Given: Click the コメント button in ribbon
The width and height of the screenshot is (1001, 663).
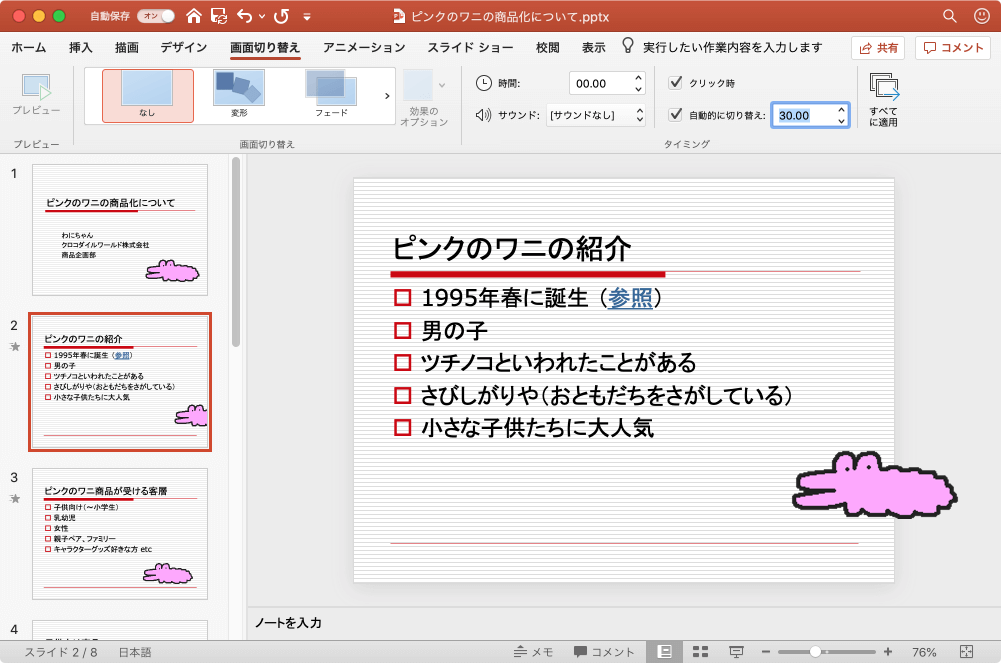Looking at the screenshot, I should click(952, 48).
